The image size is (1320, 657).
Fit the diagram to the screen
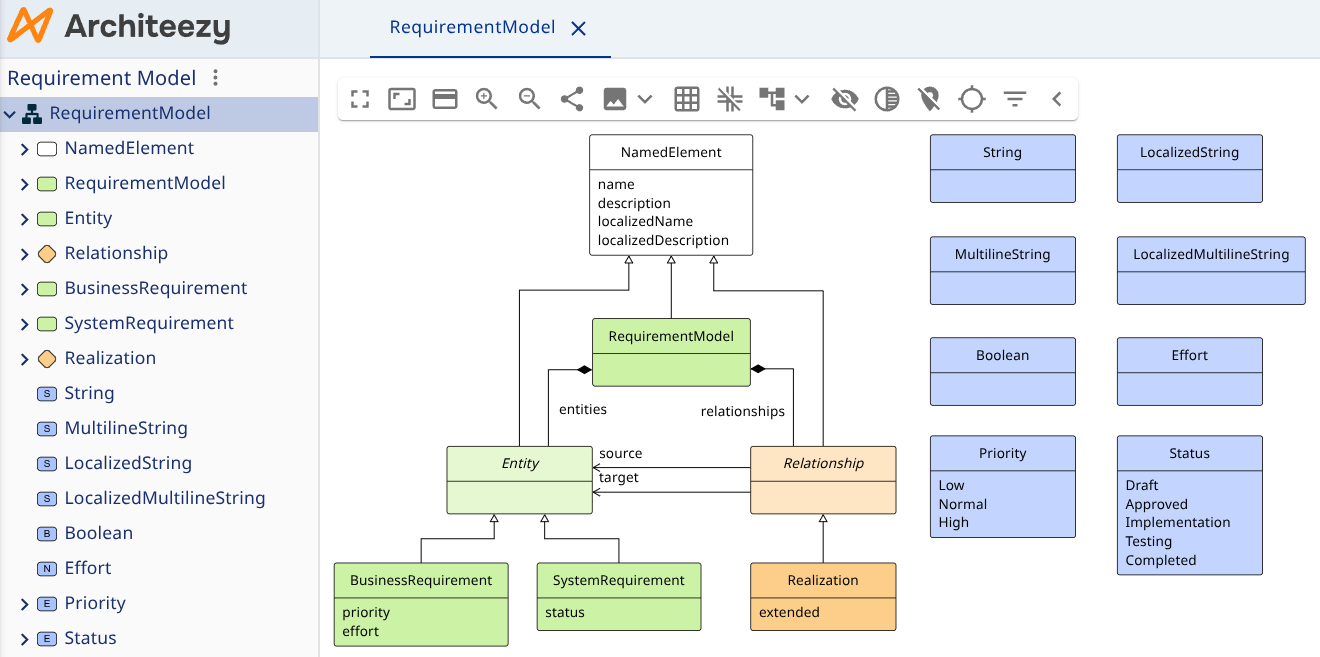point(359,98)
